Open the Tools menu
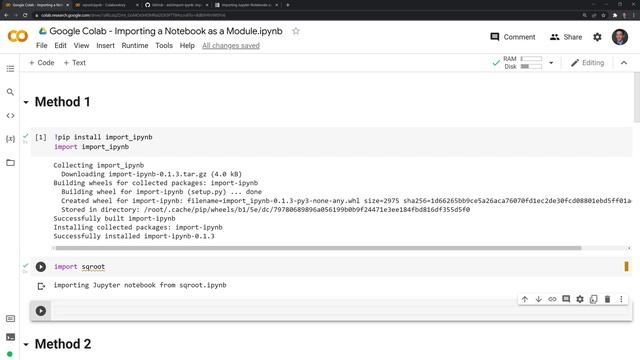 (x=164, y=45)
